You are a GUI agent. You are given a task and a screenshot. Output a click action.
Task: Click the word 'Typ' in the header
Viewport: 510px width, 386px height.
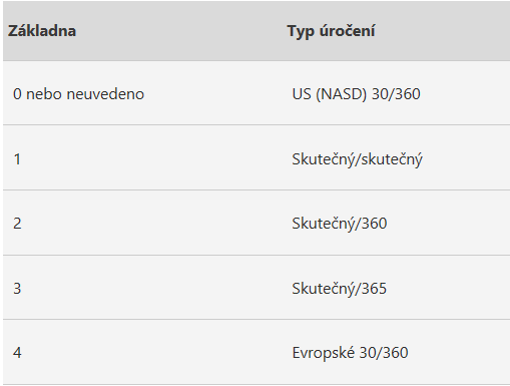pos(301,32)
